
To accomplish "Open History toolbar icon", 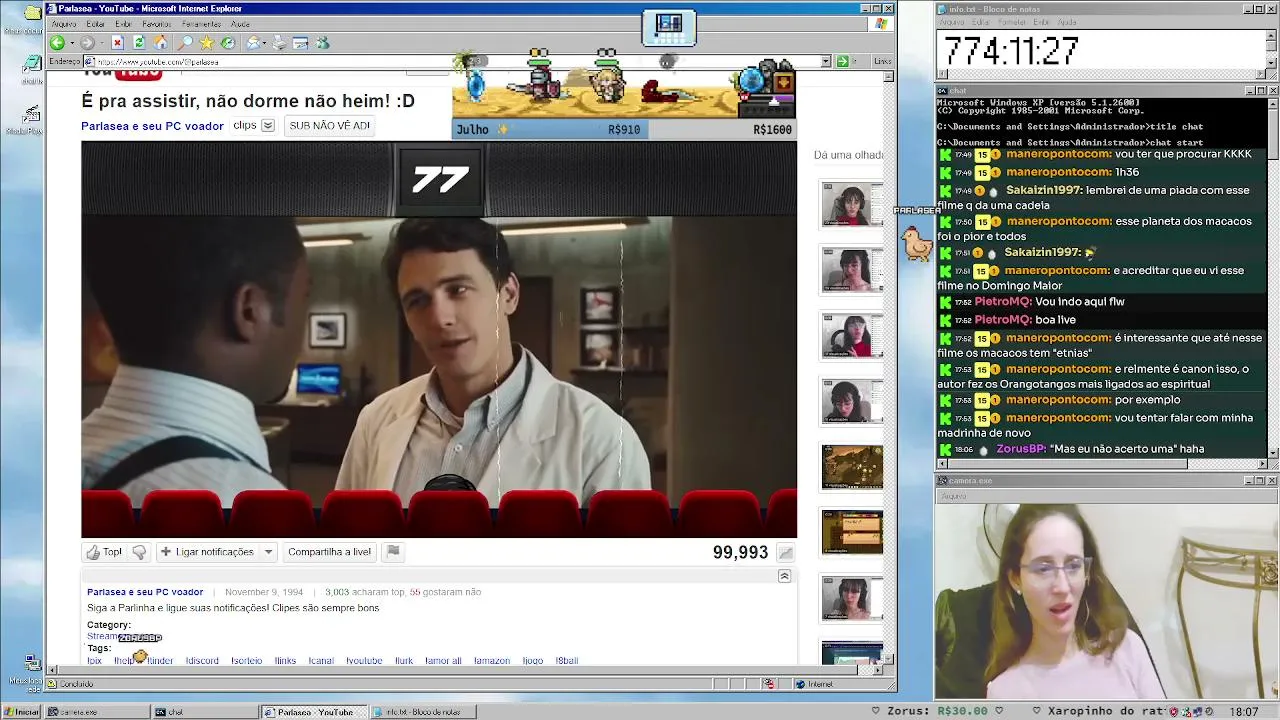I will (228, 43).
